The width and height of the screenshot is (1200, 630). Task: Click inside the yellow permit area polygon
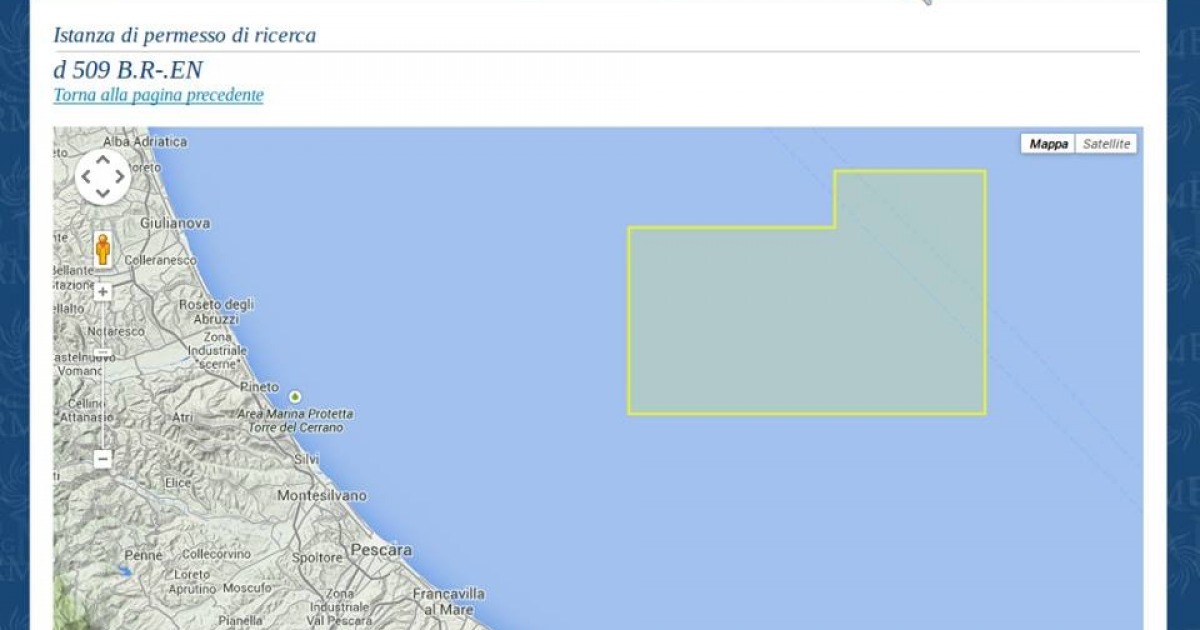tap(805, 320)
